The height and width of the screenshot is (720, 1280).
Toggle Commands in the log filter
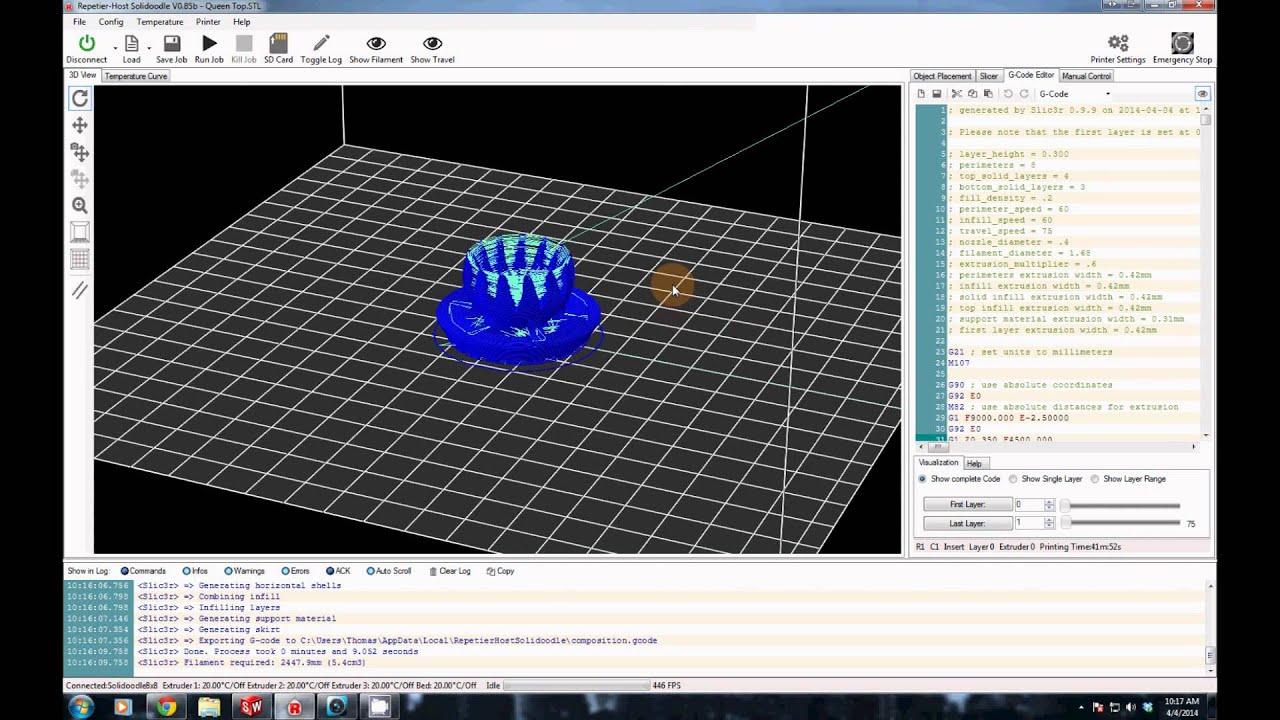click(143, 571)
